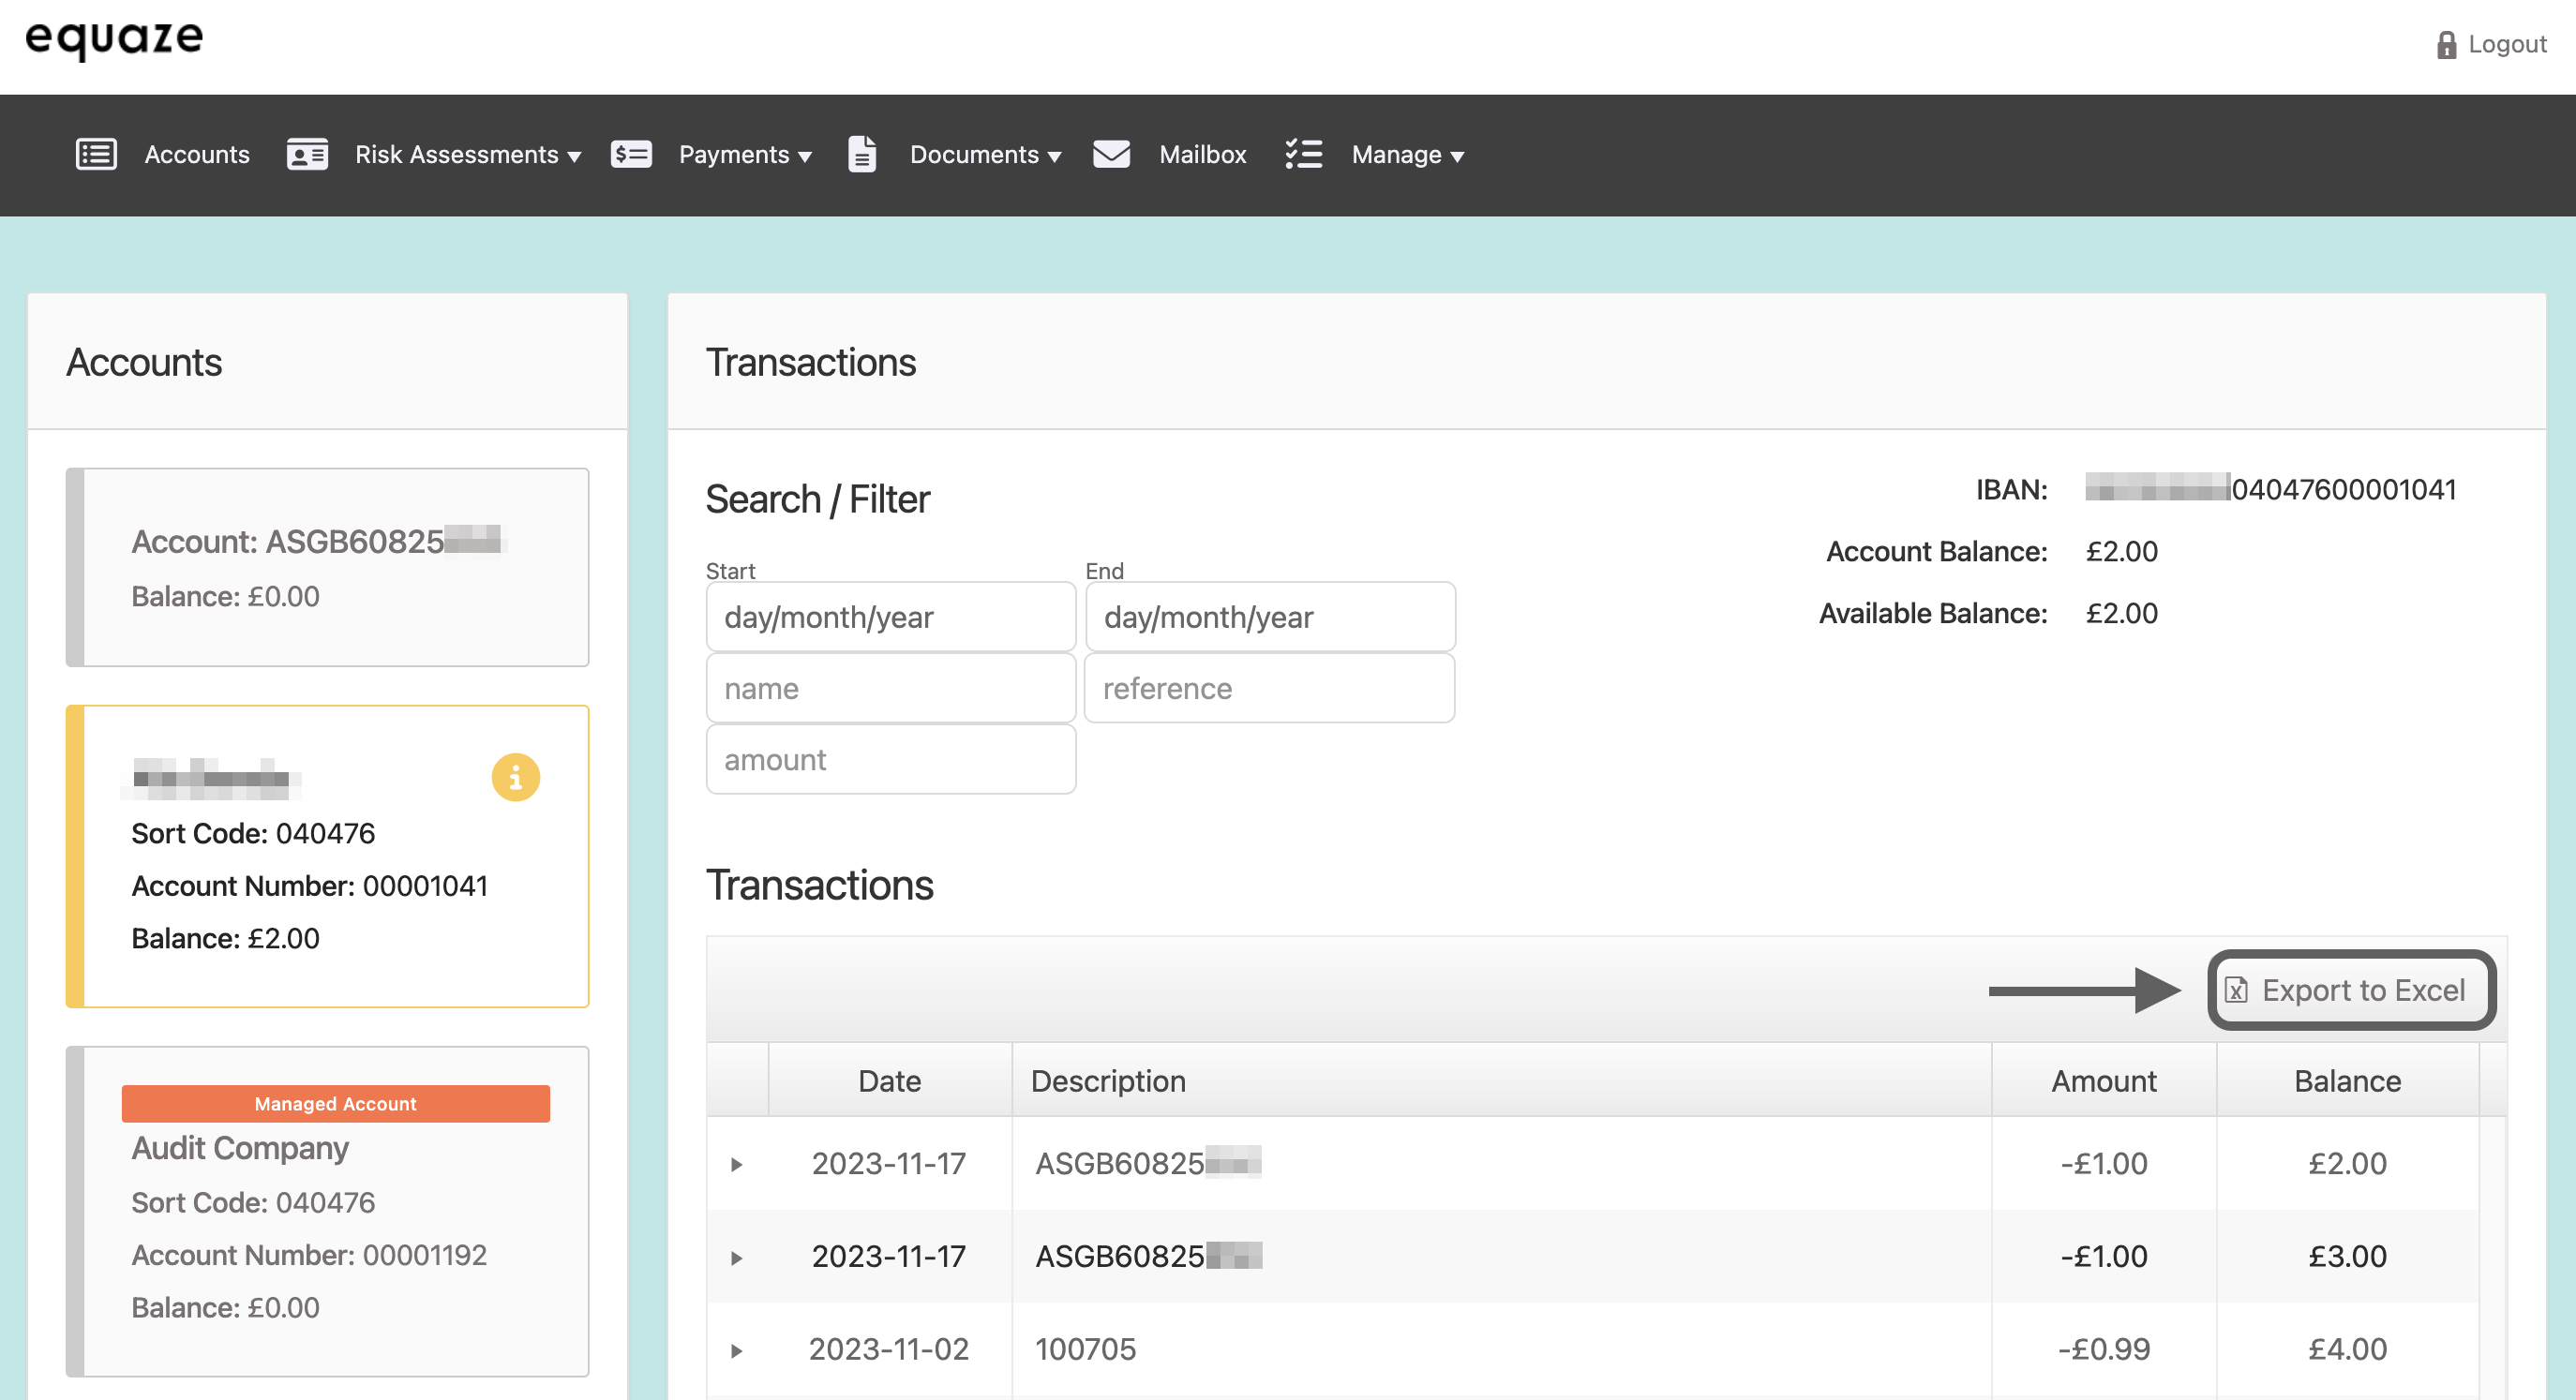Expand the £3.00 balance transaction row
Image resolution: width=2576 pixels, height=1400 pixels.
[736, 1257]
